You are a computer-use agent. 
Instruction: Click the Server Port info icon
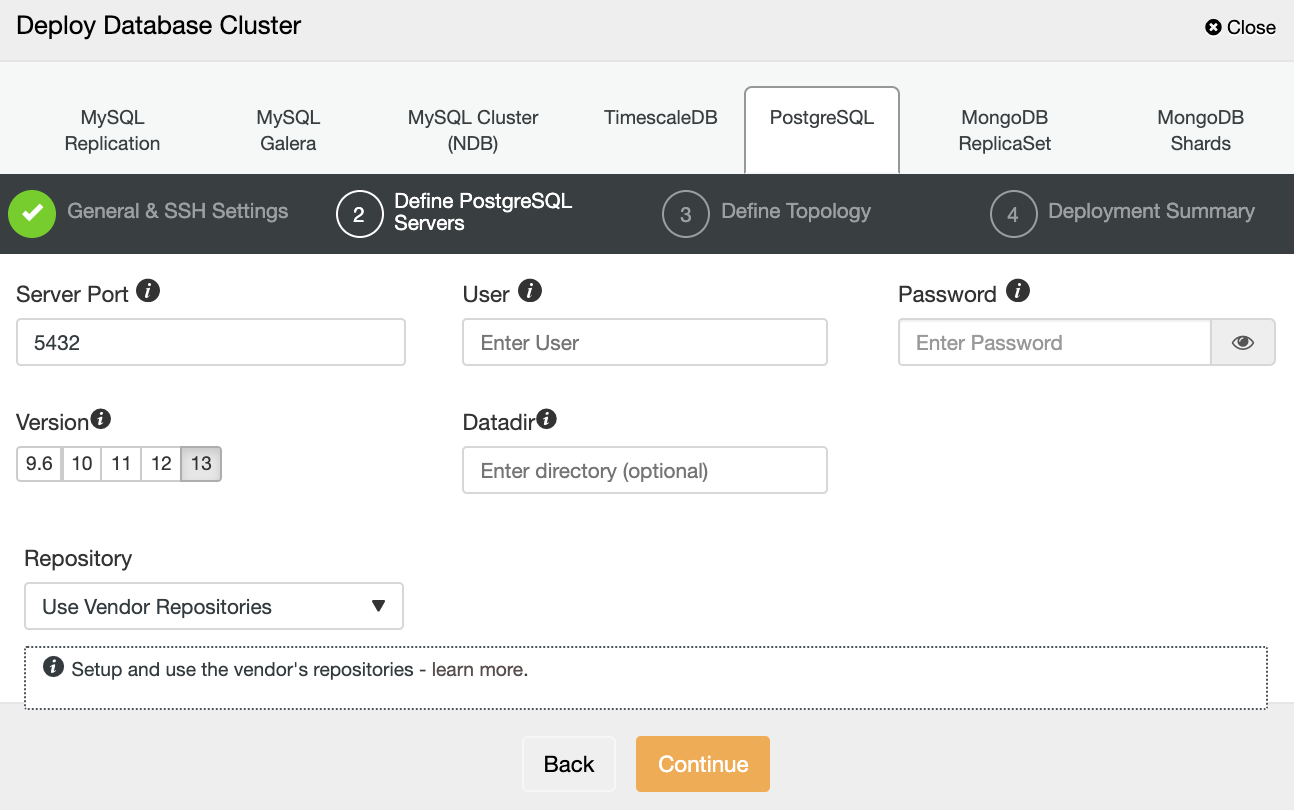pos(148,291)
